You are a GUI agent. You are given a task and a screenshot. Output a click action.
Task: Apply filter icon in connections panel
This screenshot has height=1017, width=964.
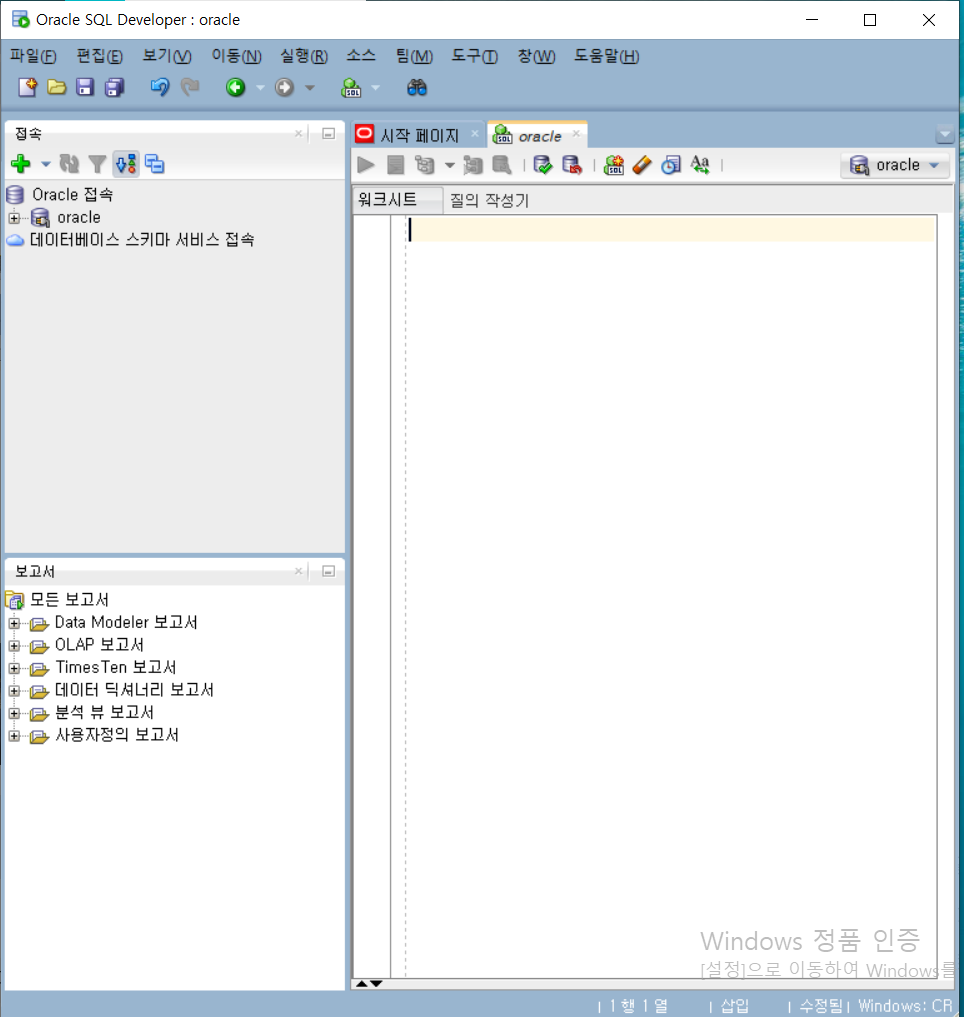(97, 164)
